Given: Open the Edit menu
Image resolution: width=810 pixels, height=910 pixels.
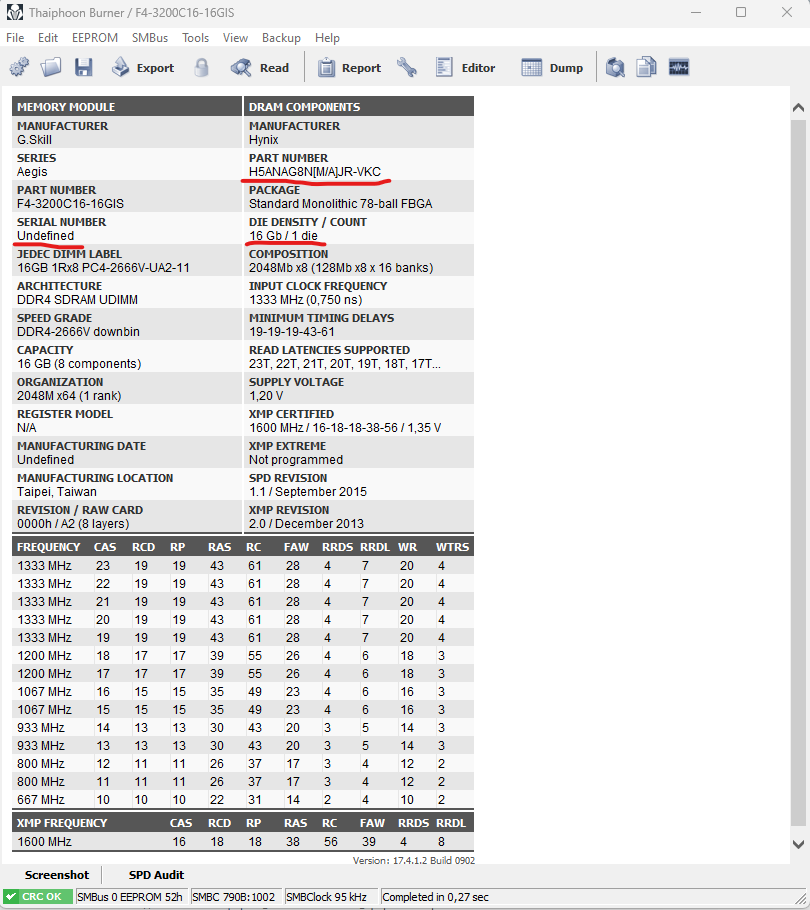Looking at the screenshot, I should tap(48, 38).
